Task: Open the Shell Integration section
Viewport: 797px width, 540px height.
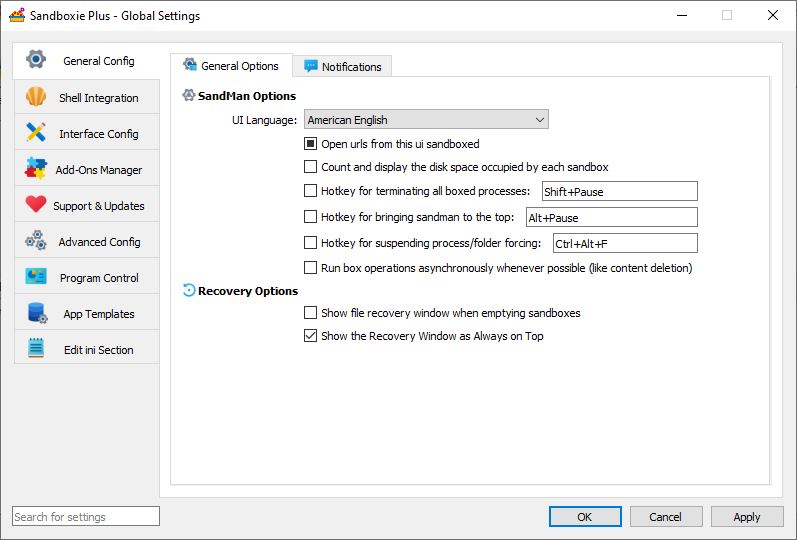Action: pos(87,97)
